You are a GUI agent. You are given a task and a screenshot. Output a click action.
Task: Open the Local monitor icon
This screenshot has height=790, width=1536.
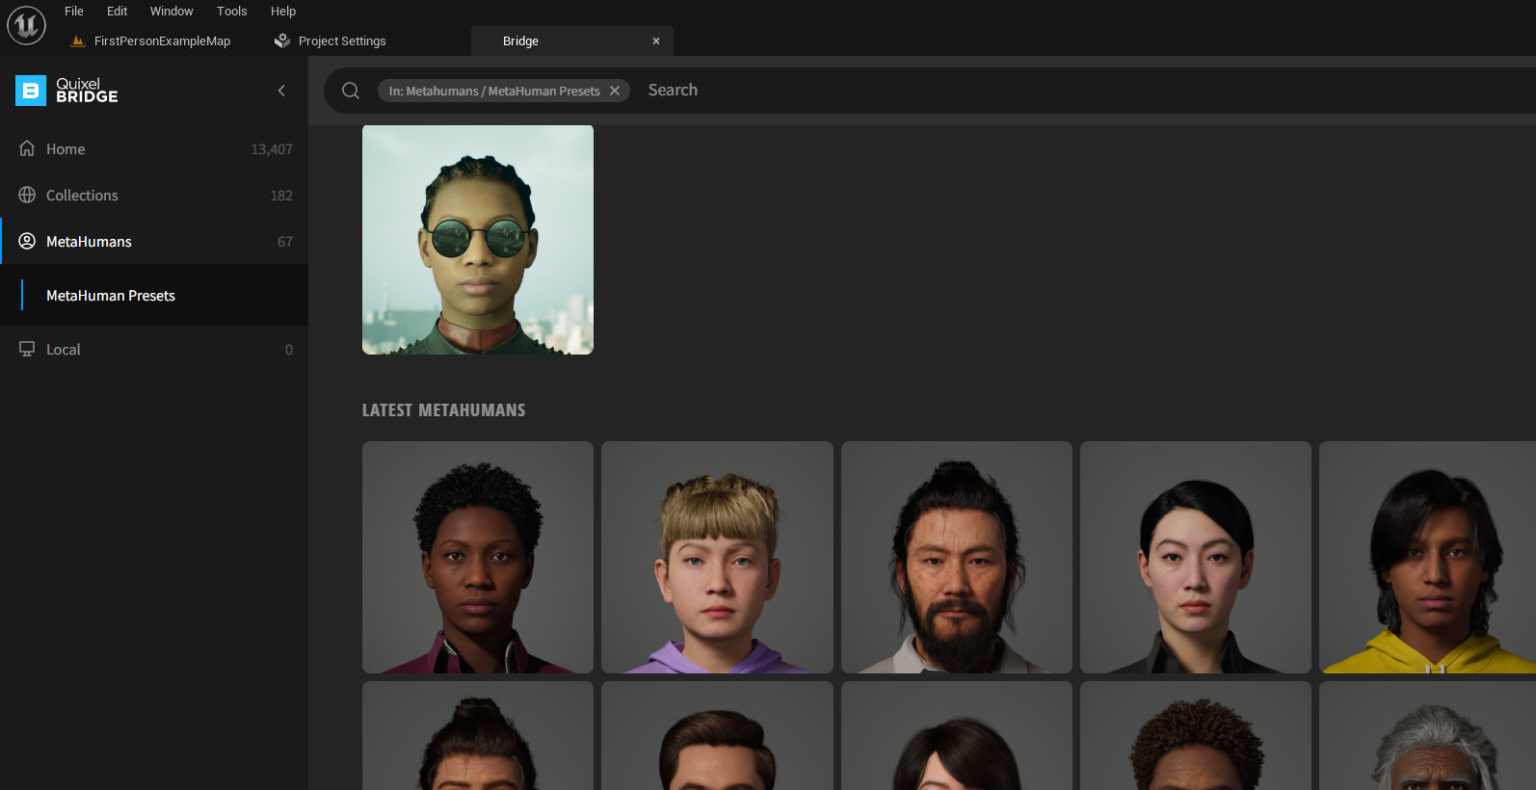point(27,349)
